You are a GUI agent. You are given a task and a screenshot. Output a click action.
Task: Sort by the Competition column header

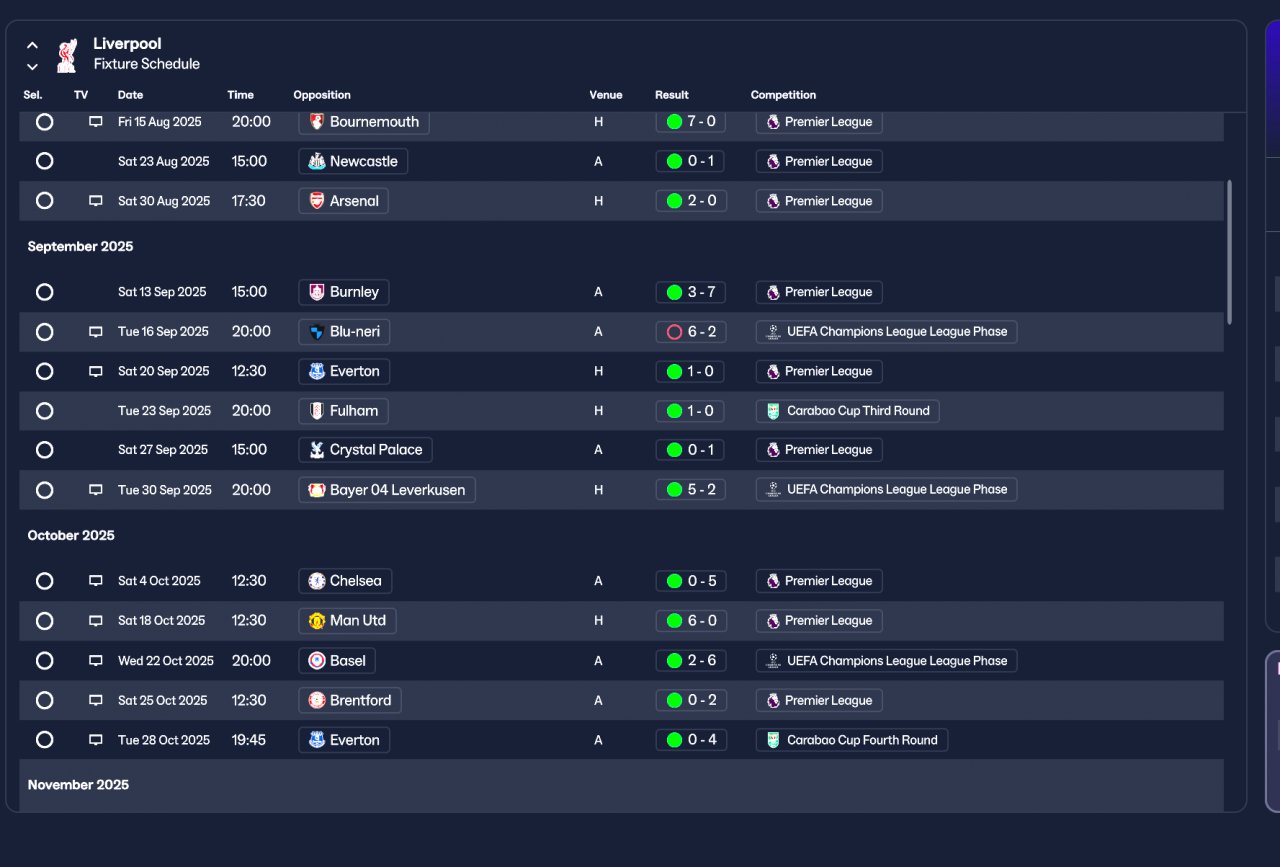point(783,95)
